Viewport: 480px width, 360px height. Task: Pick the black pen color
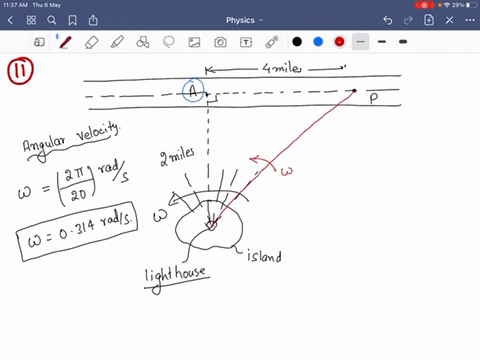click(297, 42)
